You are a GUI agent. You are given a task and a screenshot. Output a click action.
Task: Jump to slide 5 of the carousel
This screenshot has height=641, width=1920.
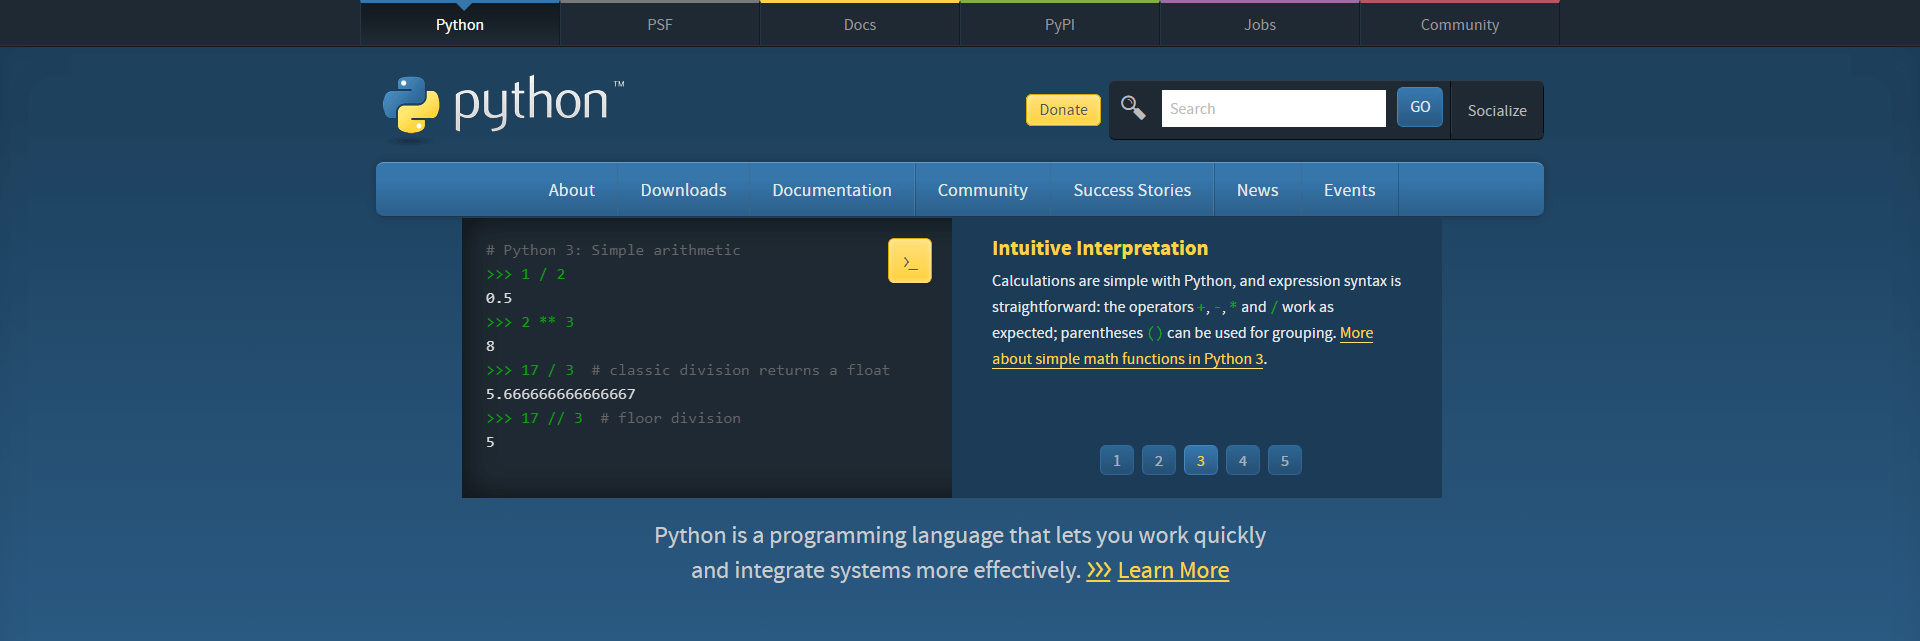click(1284, 461)
